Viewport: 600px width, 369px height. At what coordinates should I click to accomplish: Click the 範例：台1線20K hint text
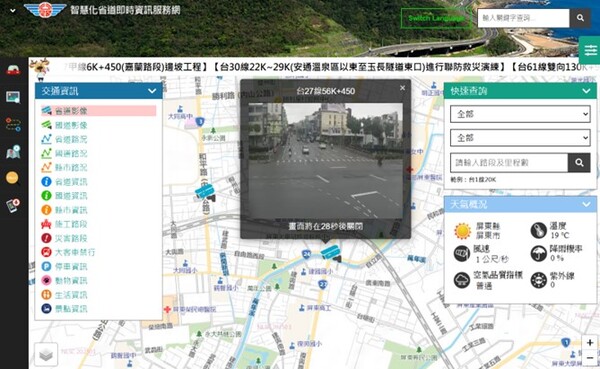[x=473, y=180]
